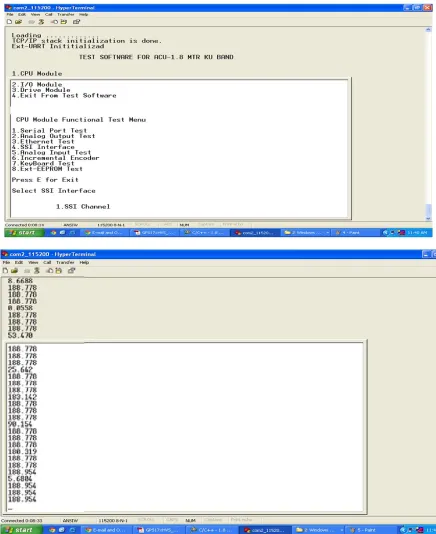Open Call menu in lower HyperTerminal window
Screen dimensions: 436x534
(47, 263)
